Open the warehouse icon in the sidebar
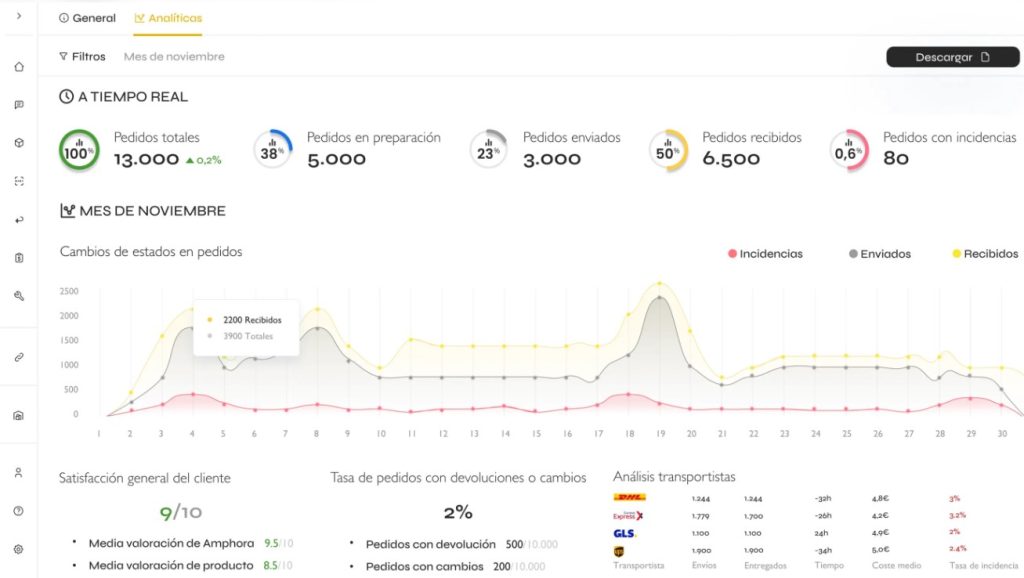Image resolution: width=1024 pixels, height=578 pixels. [19, 415]
